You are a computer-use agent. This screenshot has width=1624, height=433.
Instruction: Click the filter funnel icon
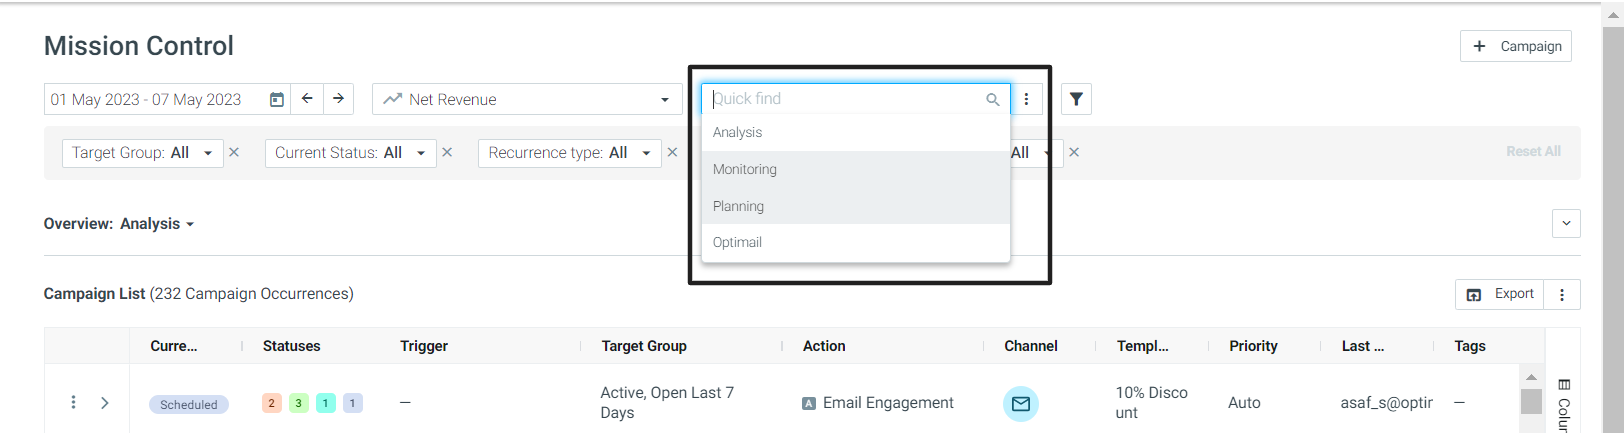tap(1076, 99)
